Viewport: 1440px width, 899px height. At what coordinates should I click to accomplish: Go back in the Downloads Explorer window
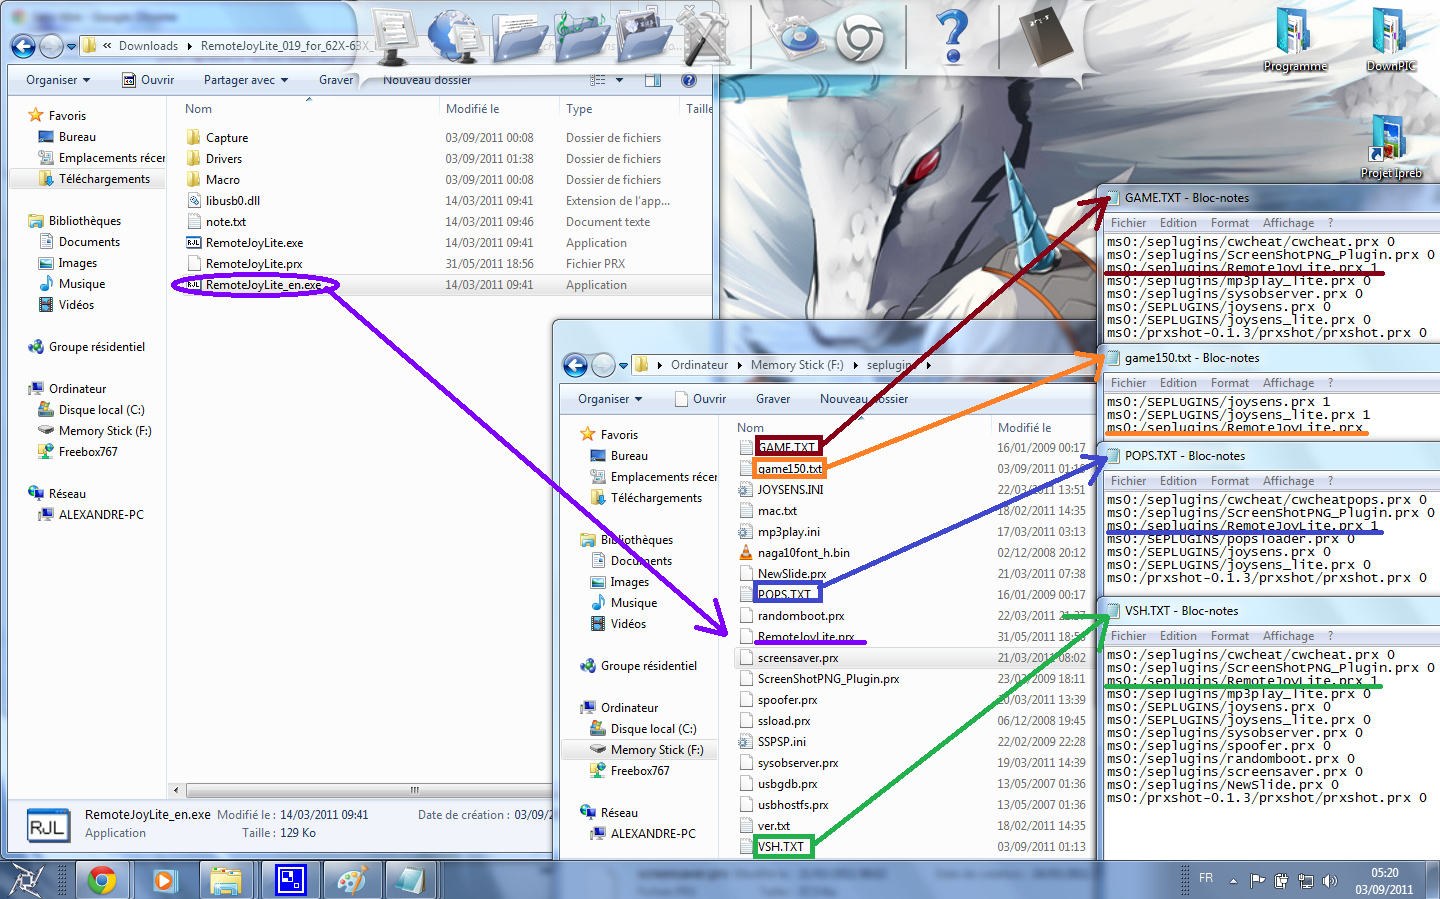(23, 46)
